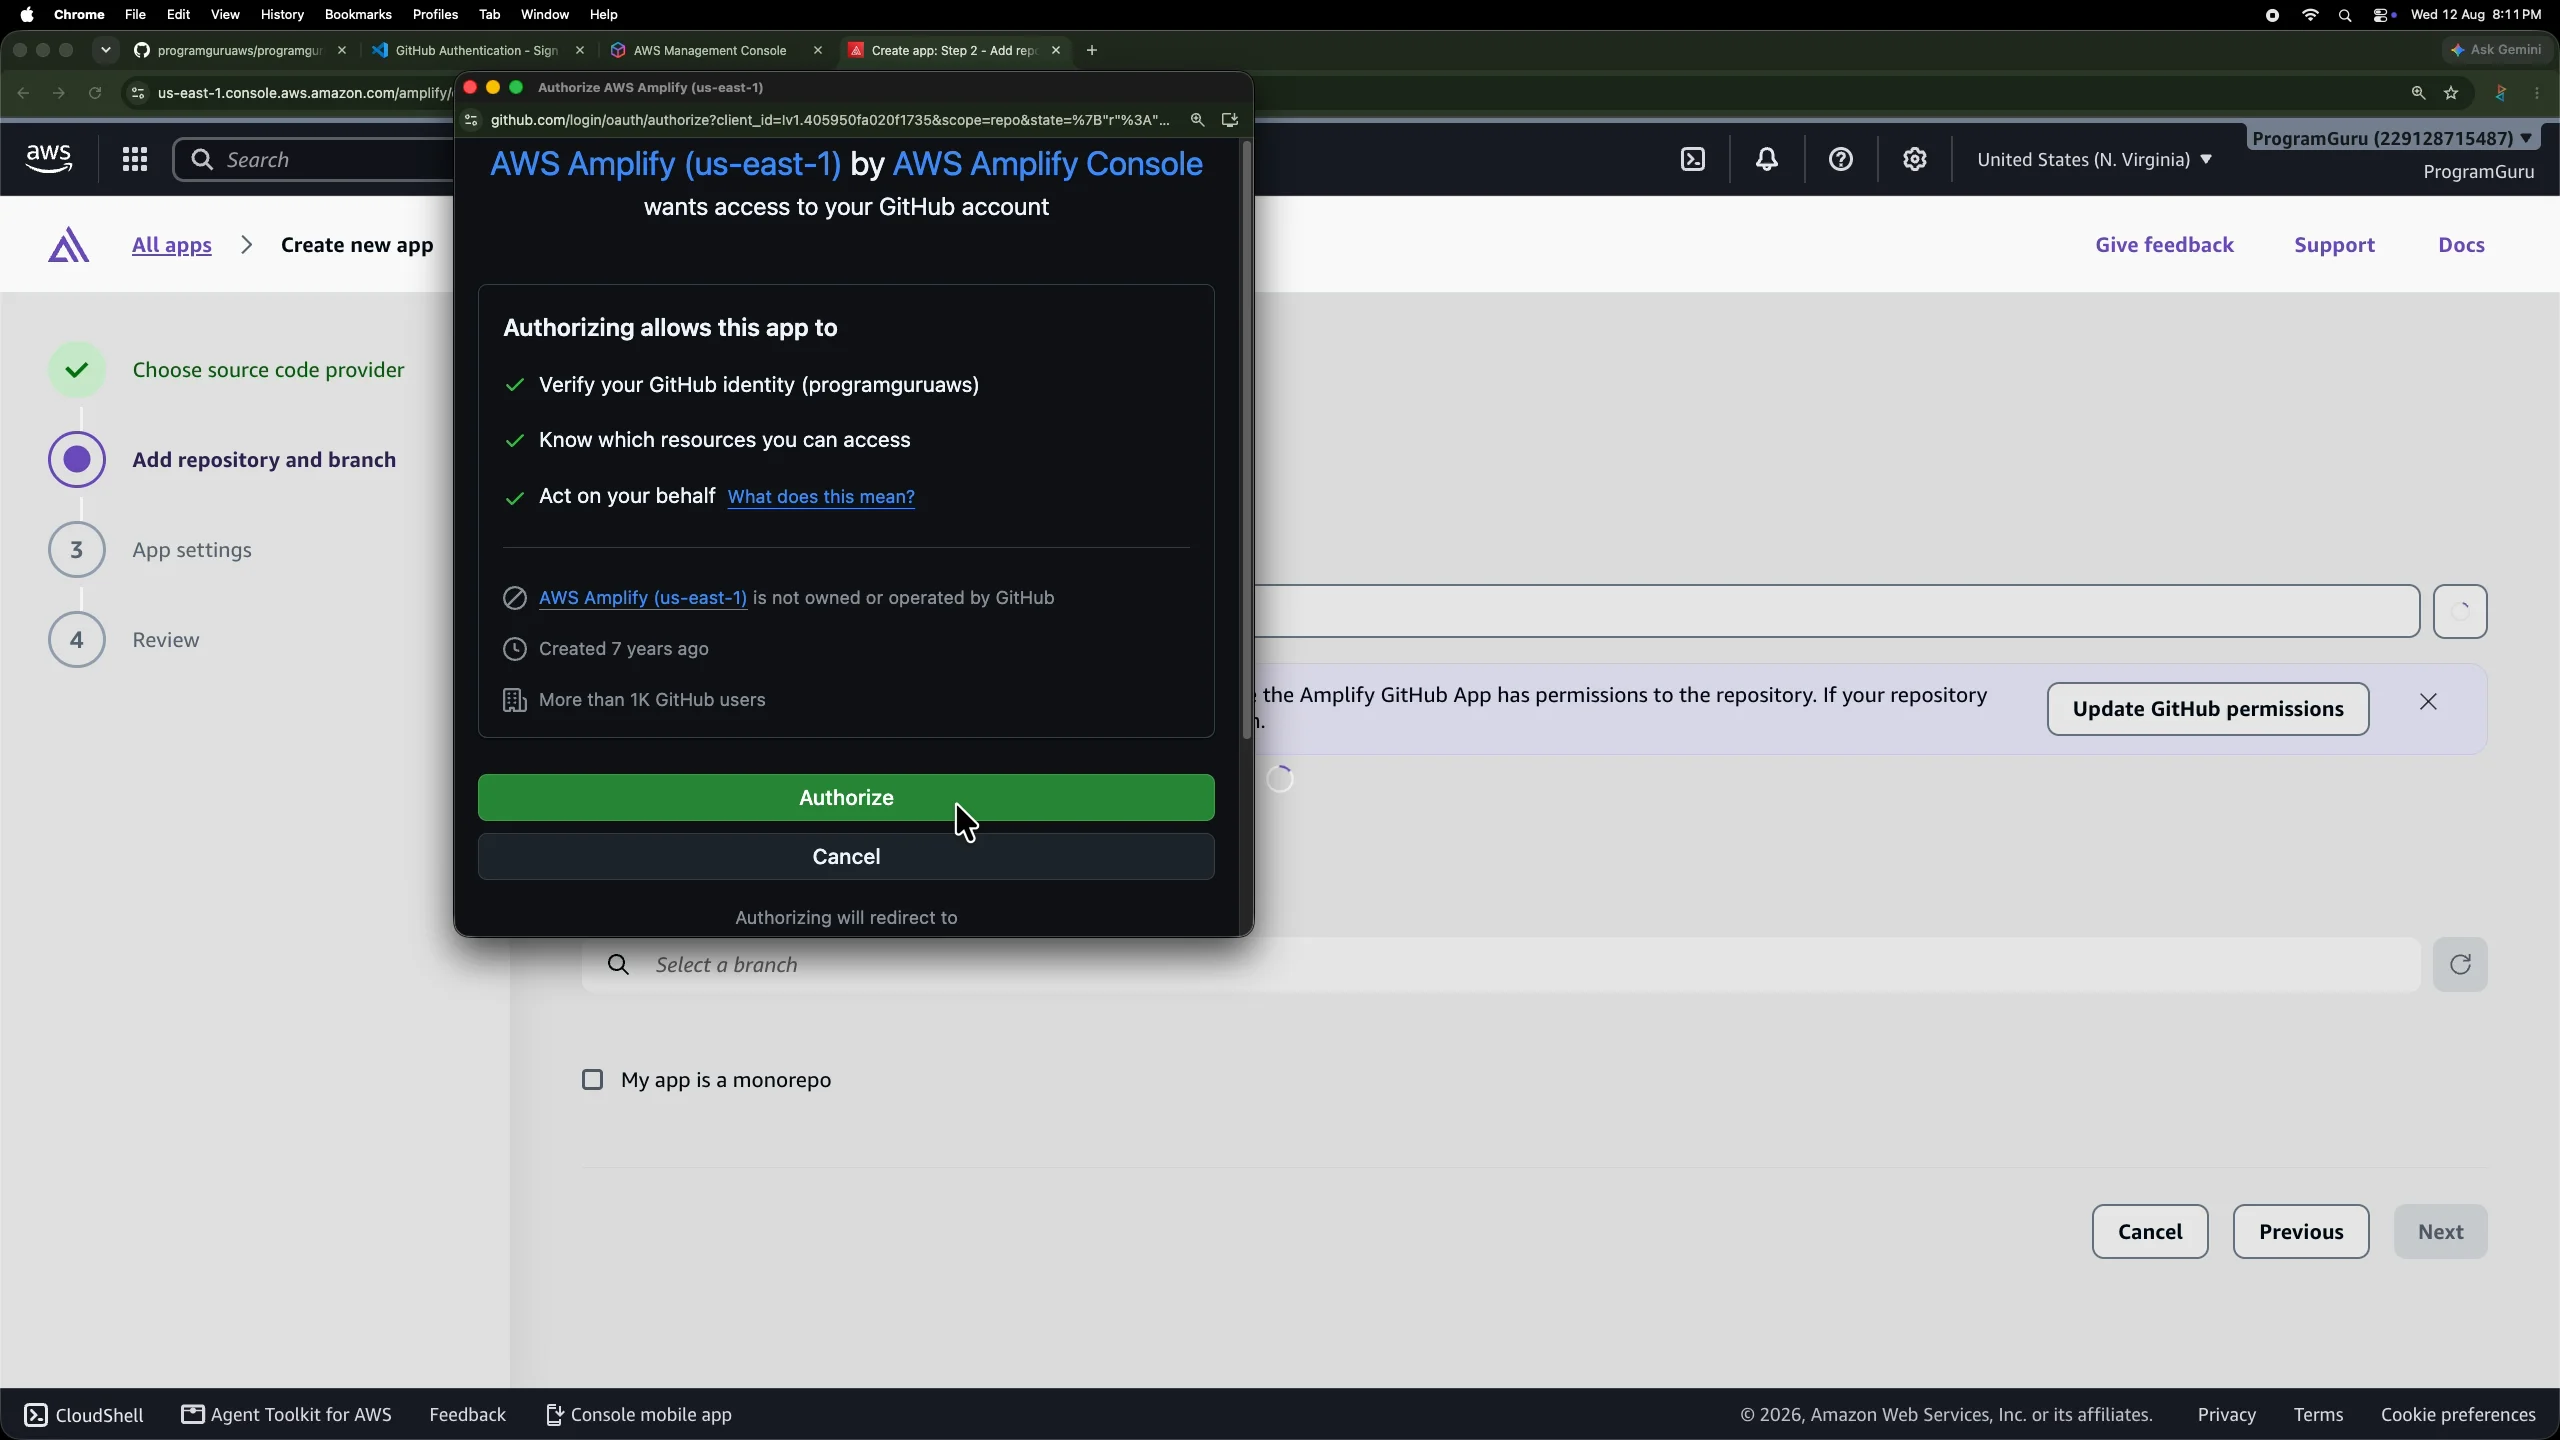Go to All apps breadcrumb

[x=172, y=245]
